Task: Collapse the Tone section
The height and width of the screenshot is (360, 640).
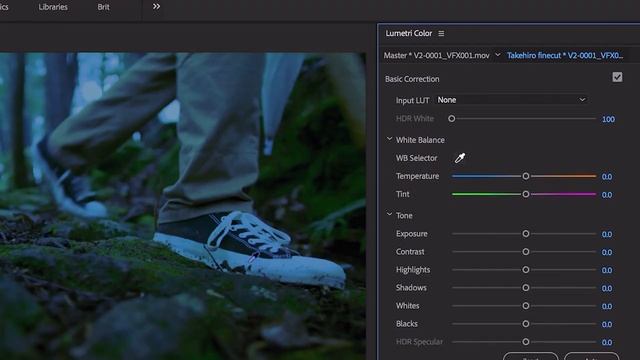Action: coord(389,215)
